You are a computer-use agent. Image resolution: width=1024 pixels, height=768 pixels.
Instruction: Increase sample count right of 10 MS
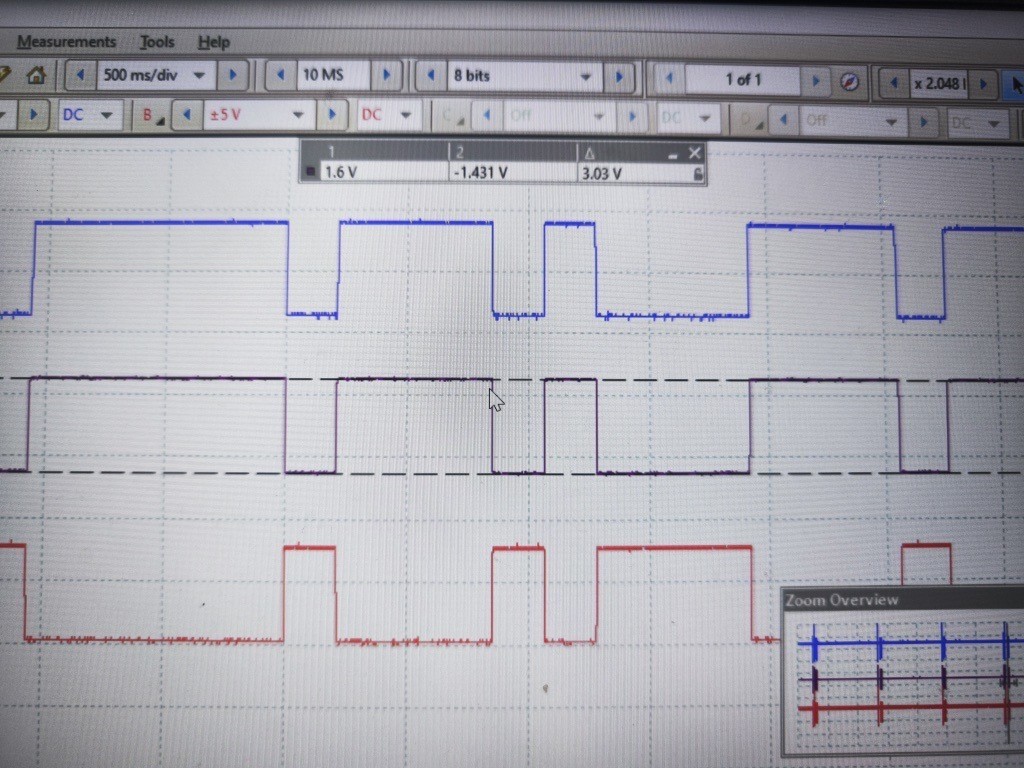point(385,75)
